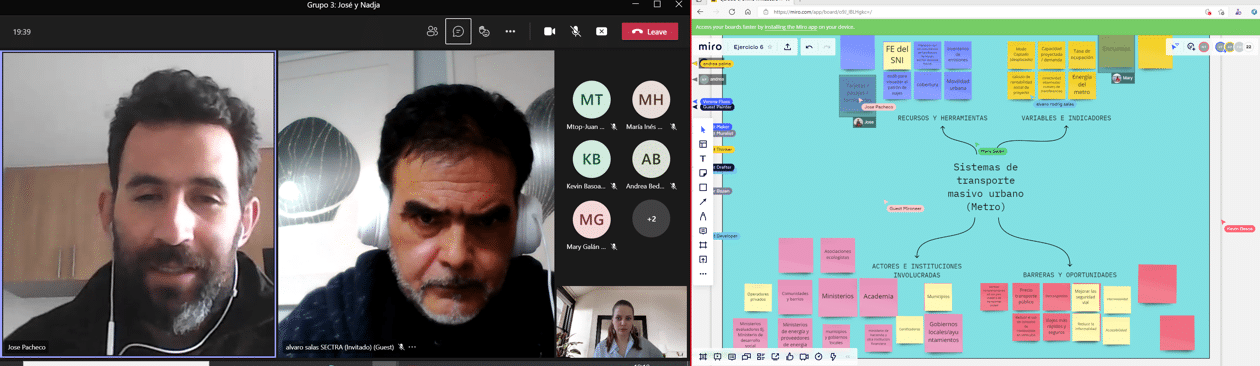The width and height of the screenshot is (1260, 366).
Task: Toggle the camera on or off
Action: (549, 31)
